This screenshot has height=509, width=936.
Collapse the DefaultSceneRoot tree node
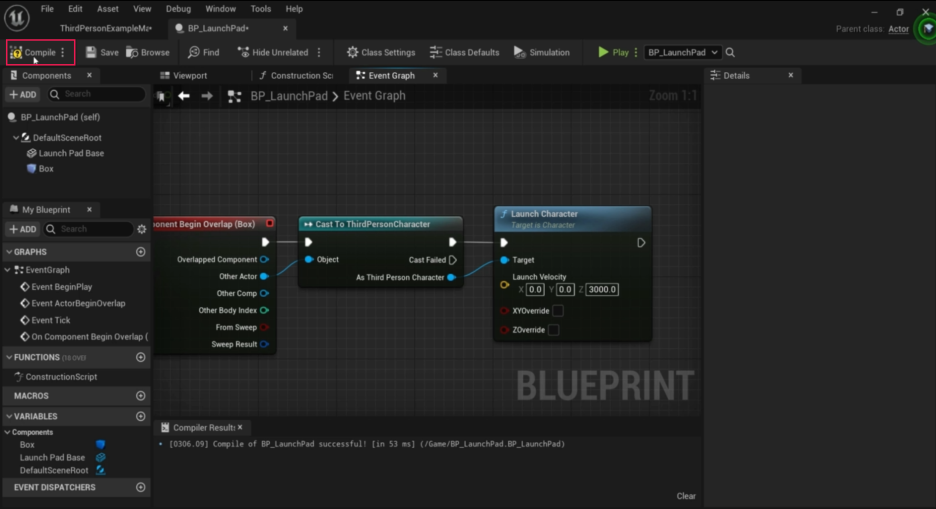pyautogui.click(x=16, y=137)
